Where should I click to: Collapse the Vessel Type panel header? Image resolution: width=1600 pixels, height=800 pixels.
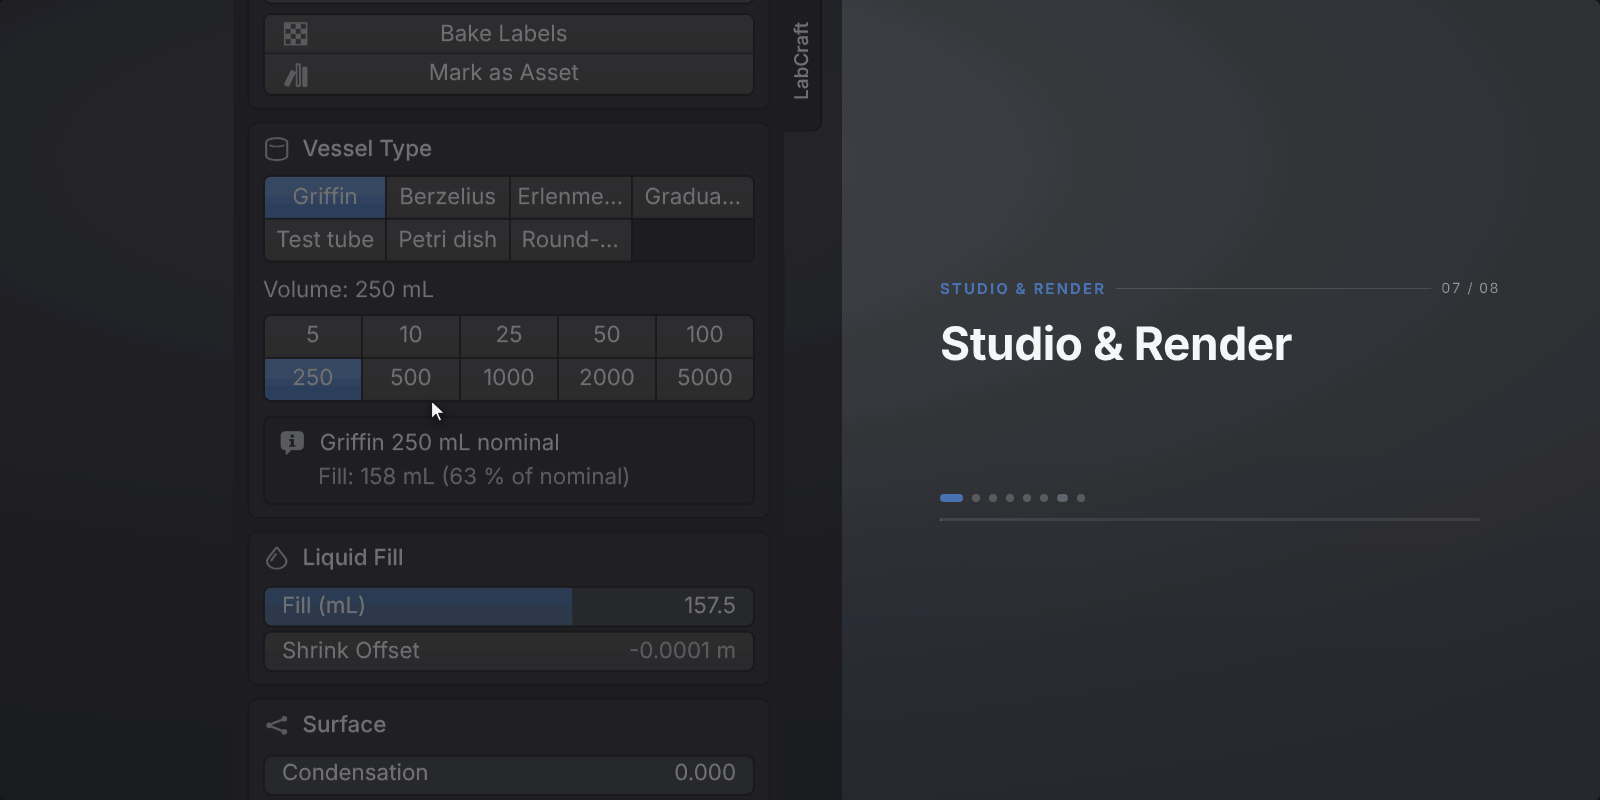tap(509, 149)
